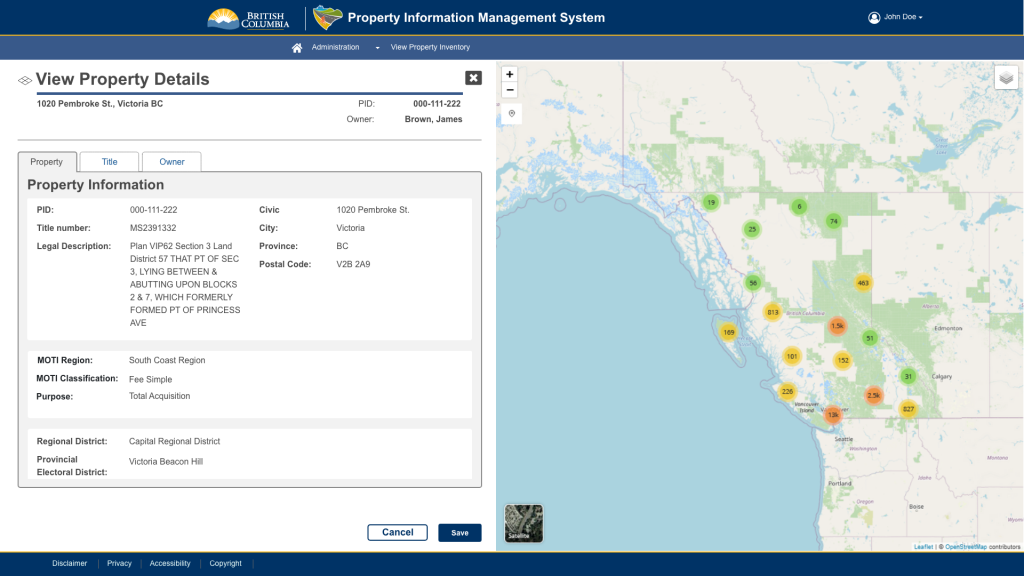Cancel editing the property record
This screenshot has width=1024, height=576.
[397, 532]
